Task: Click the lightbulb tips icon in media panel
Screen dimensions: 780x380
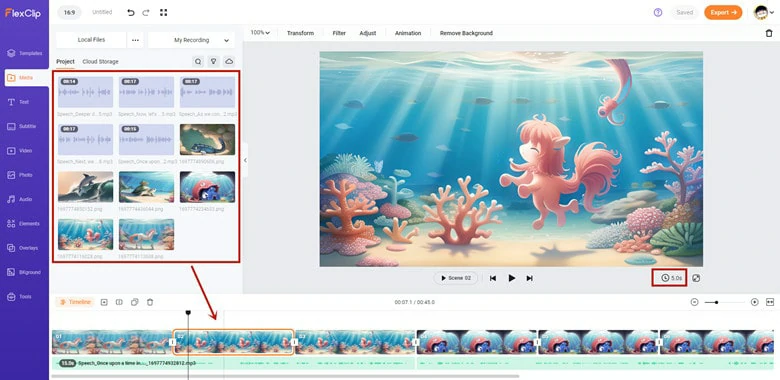Action: coord(213,62)
